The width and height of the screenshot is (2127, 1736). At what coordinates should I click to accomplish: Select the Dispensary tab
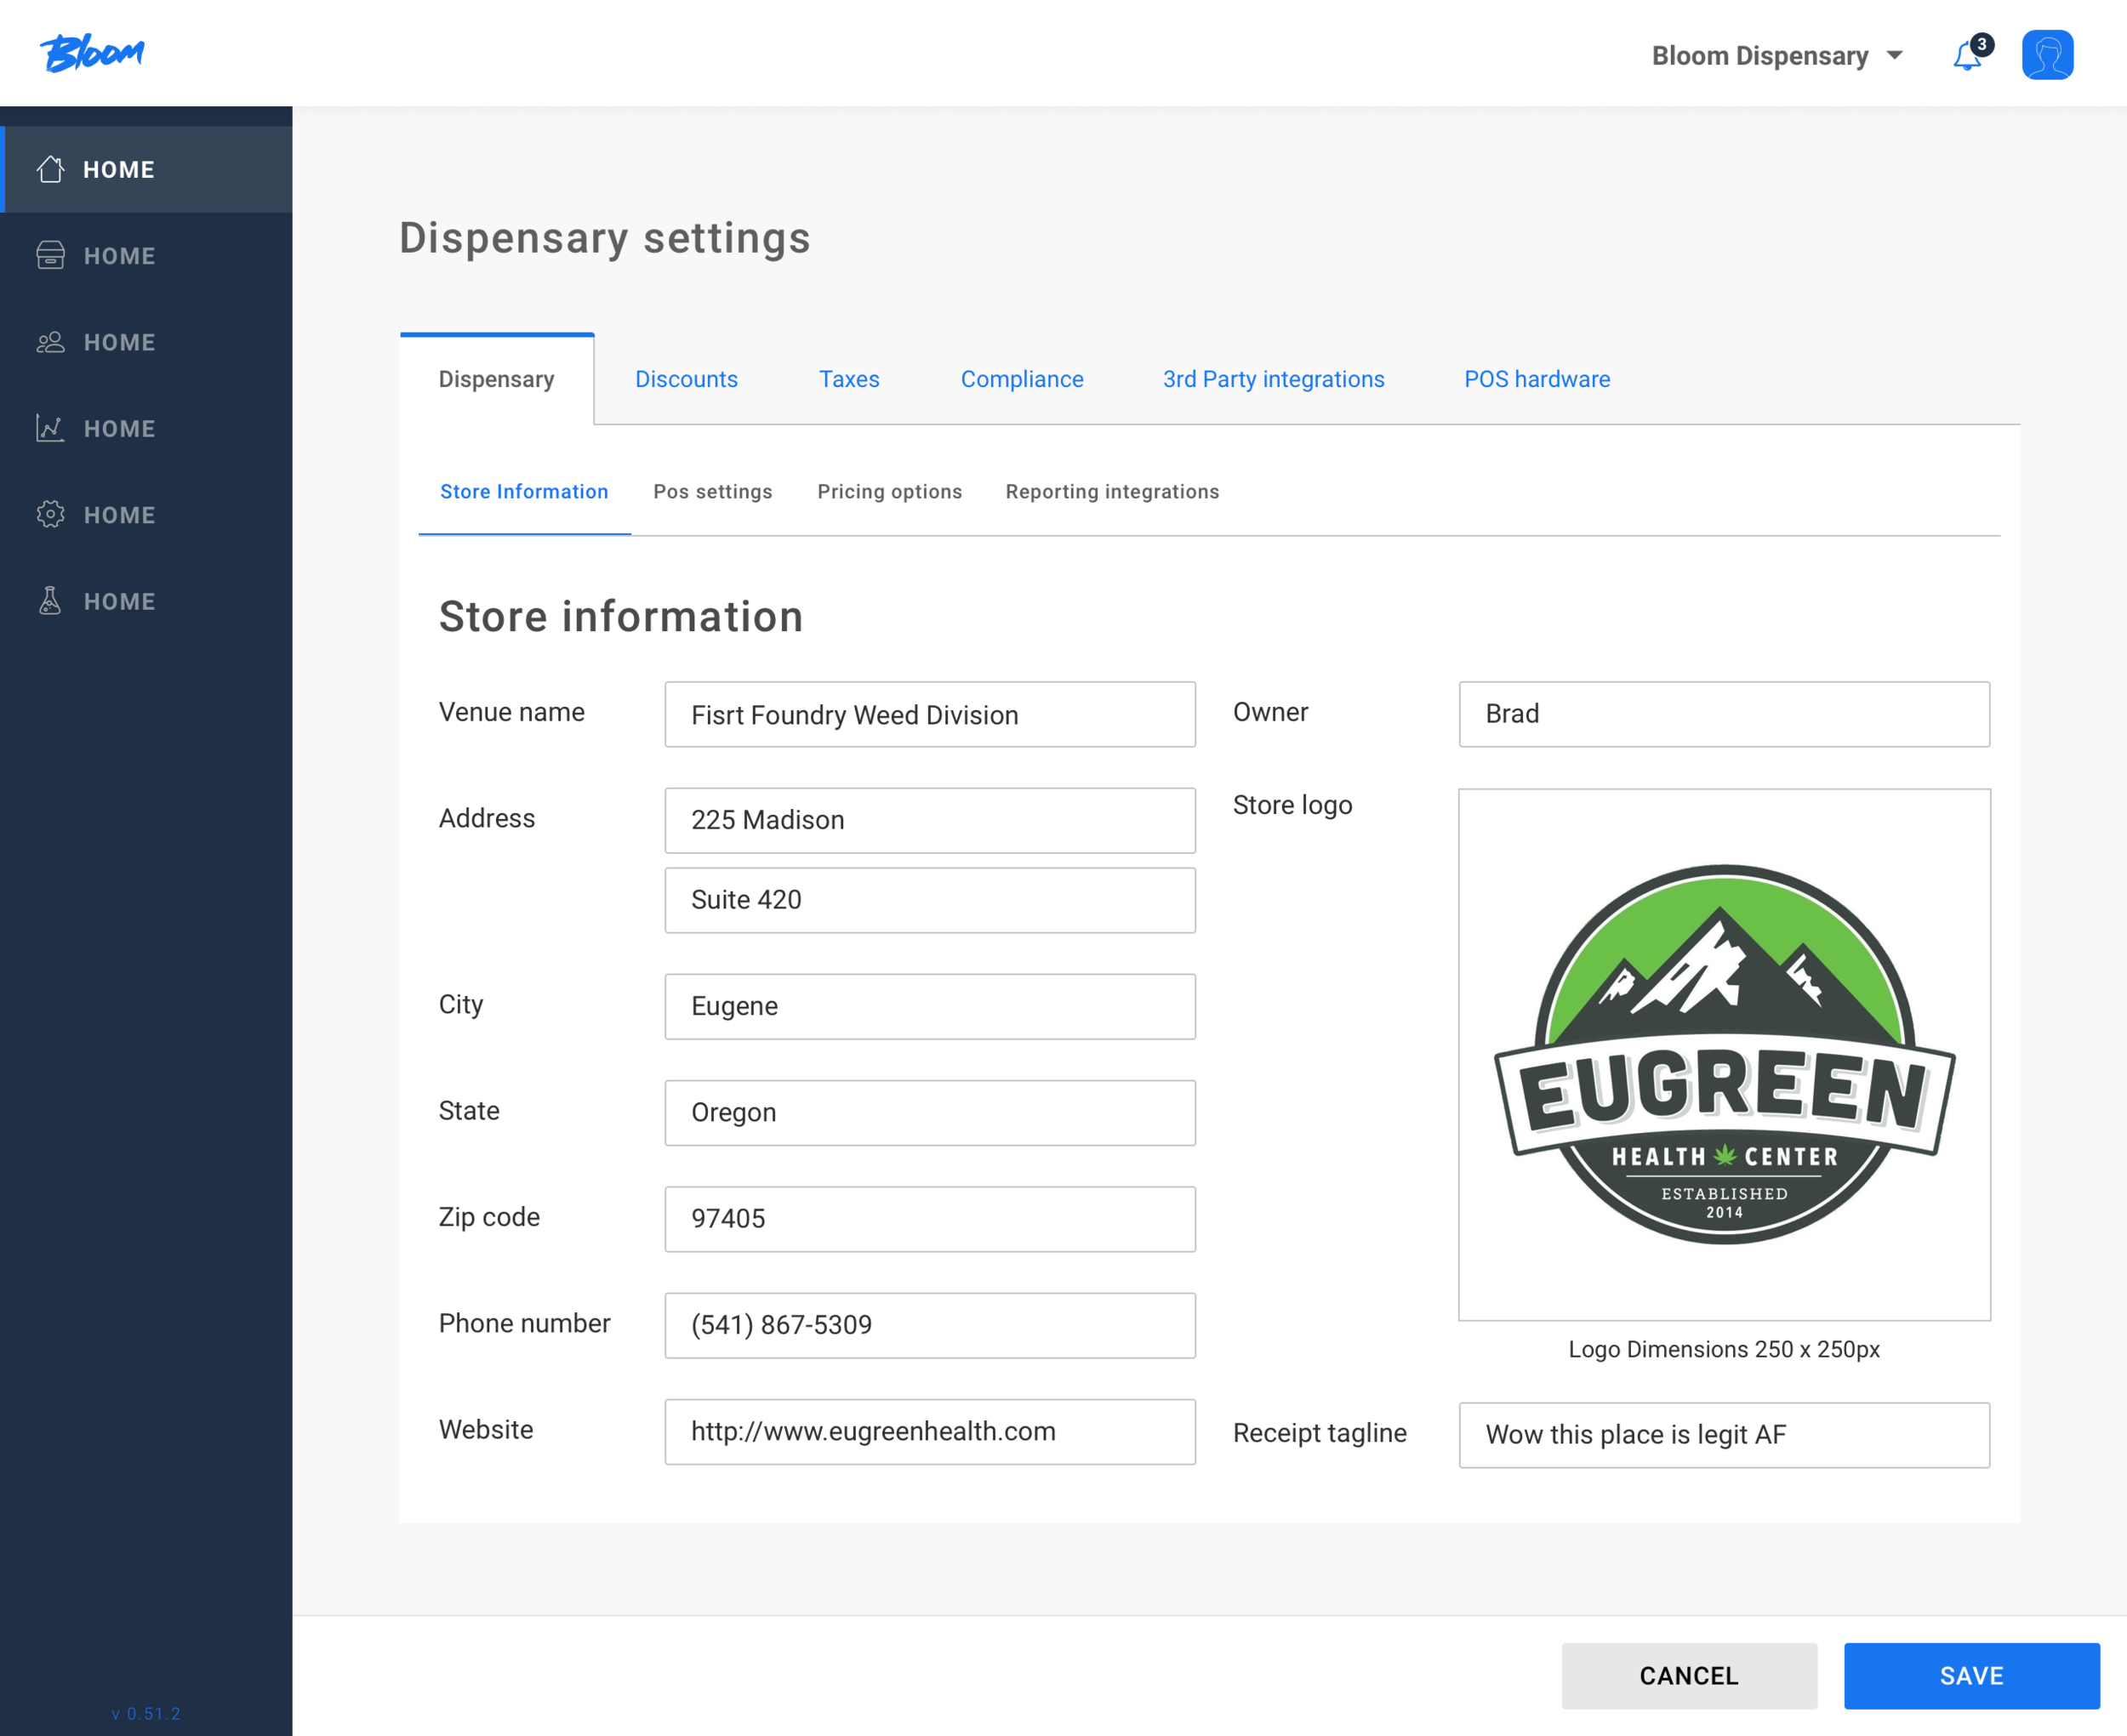(496, 379)
